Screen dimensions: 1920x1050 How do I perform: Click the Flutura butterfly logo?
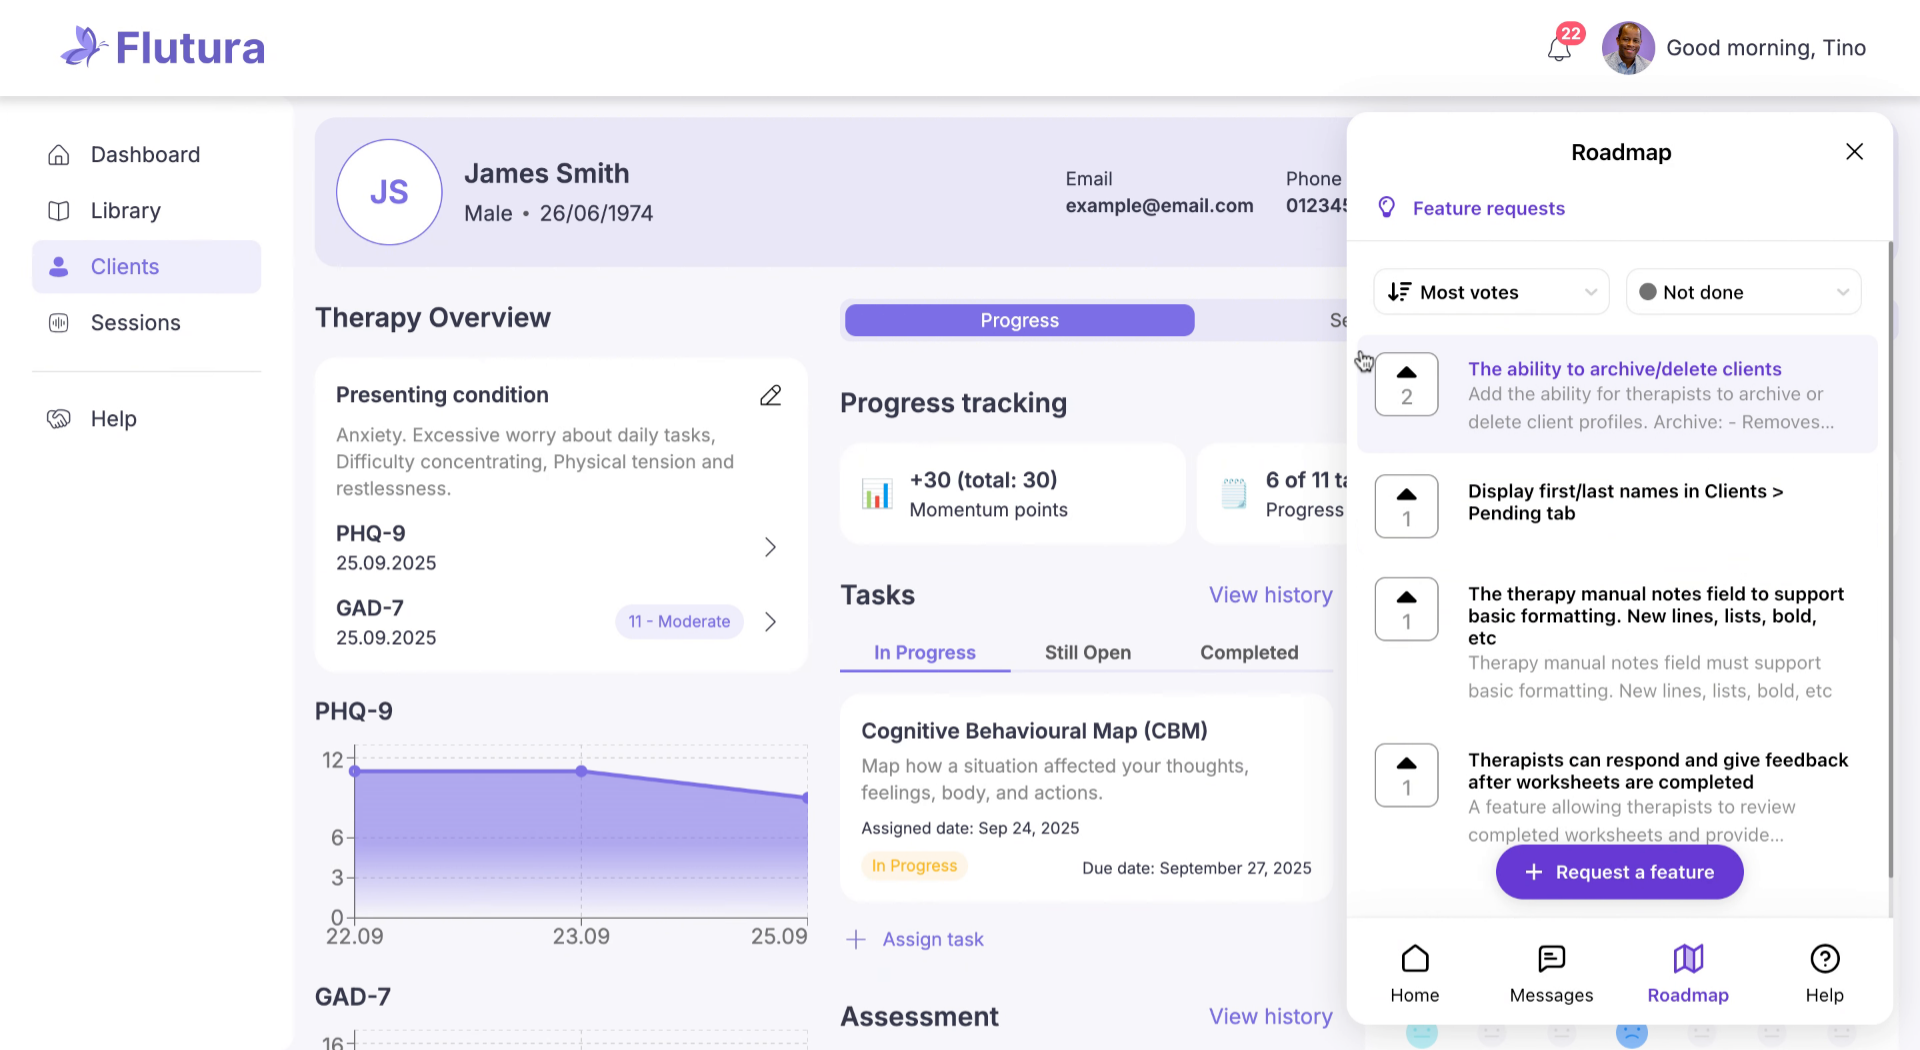(84, 47)
